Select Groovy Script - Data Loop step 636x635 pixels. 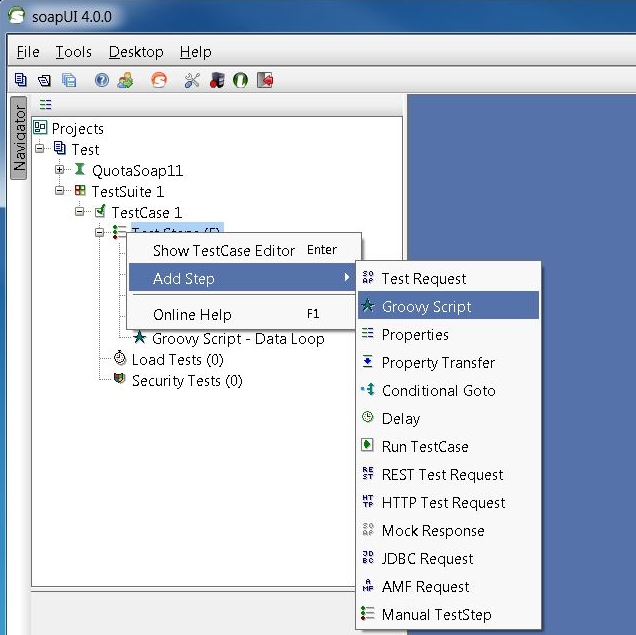[238, 339]
